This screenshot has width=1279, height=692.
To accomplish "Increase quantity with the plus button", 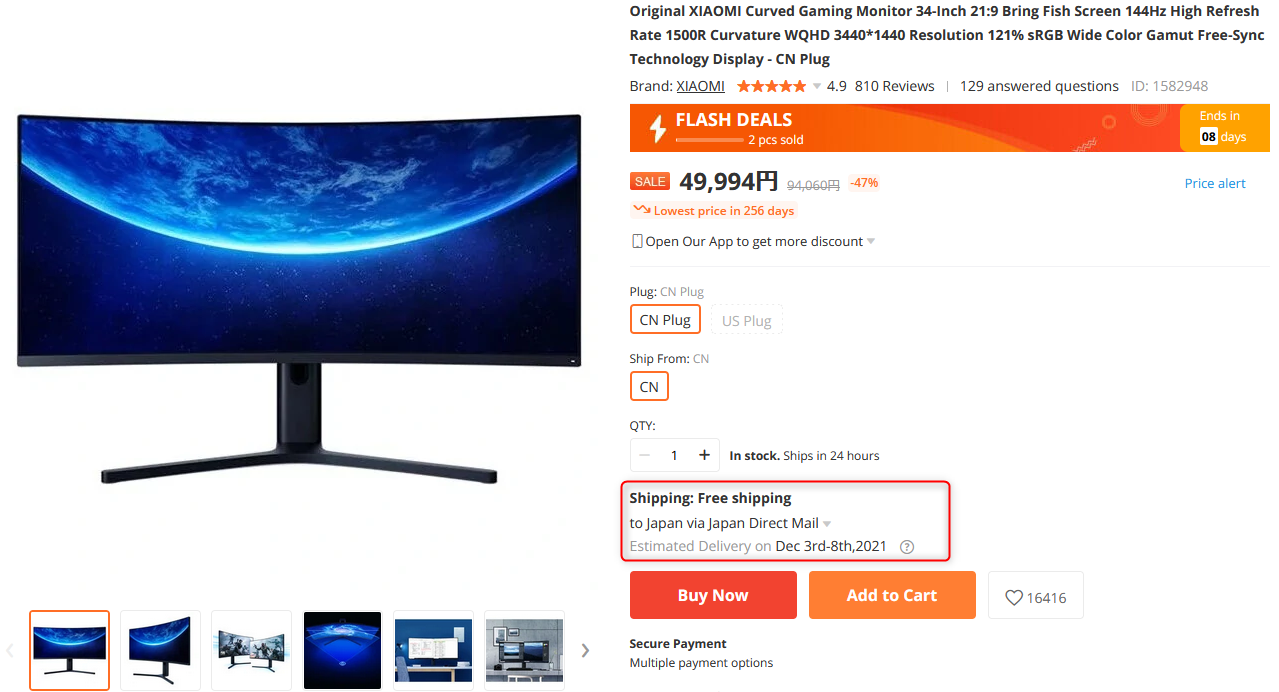I will click(704, 455).
